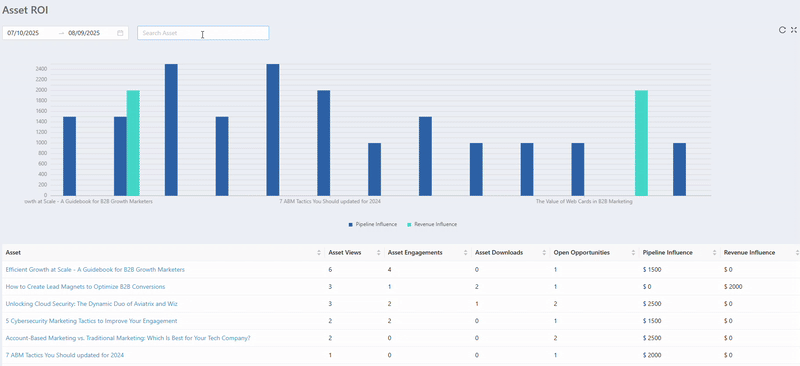Sort by the Asset Engagements column arrows

coord(466,253)
